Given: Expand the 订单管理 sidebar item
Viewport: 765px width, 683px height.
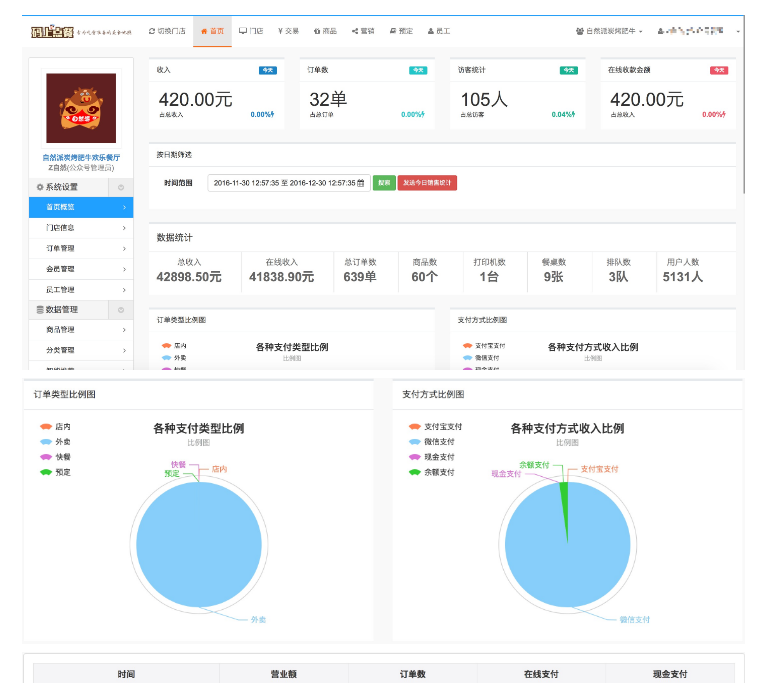Looking at the screenshot, I should 81,248.
